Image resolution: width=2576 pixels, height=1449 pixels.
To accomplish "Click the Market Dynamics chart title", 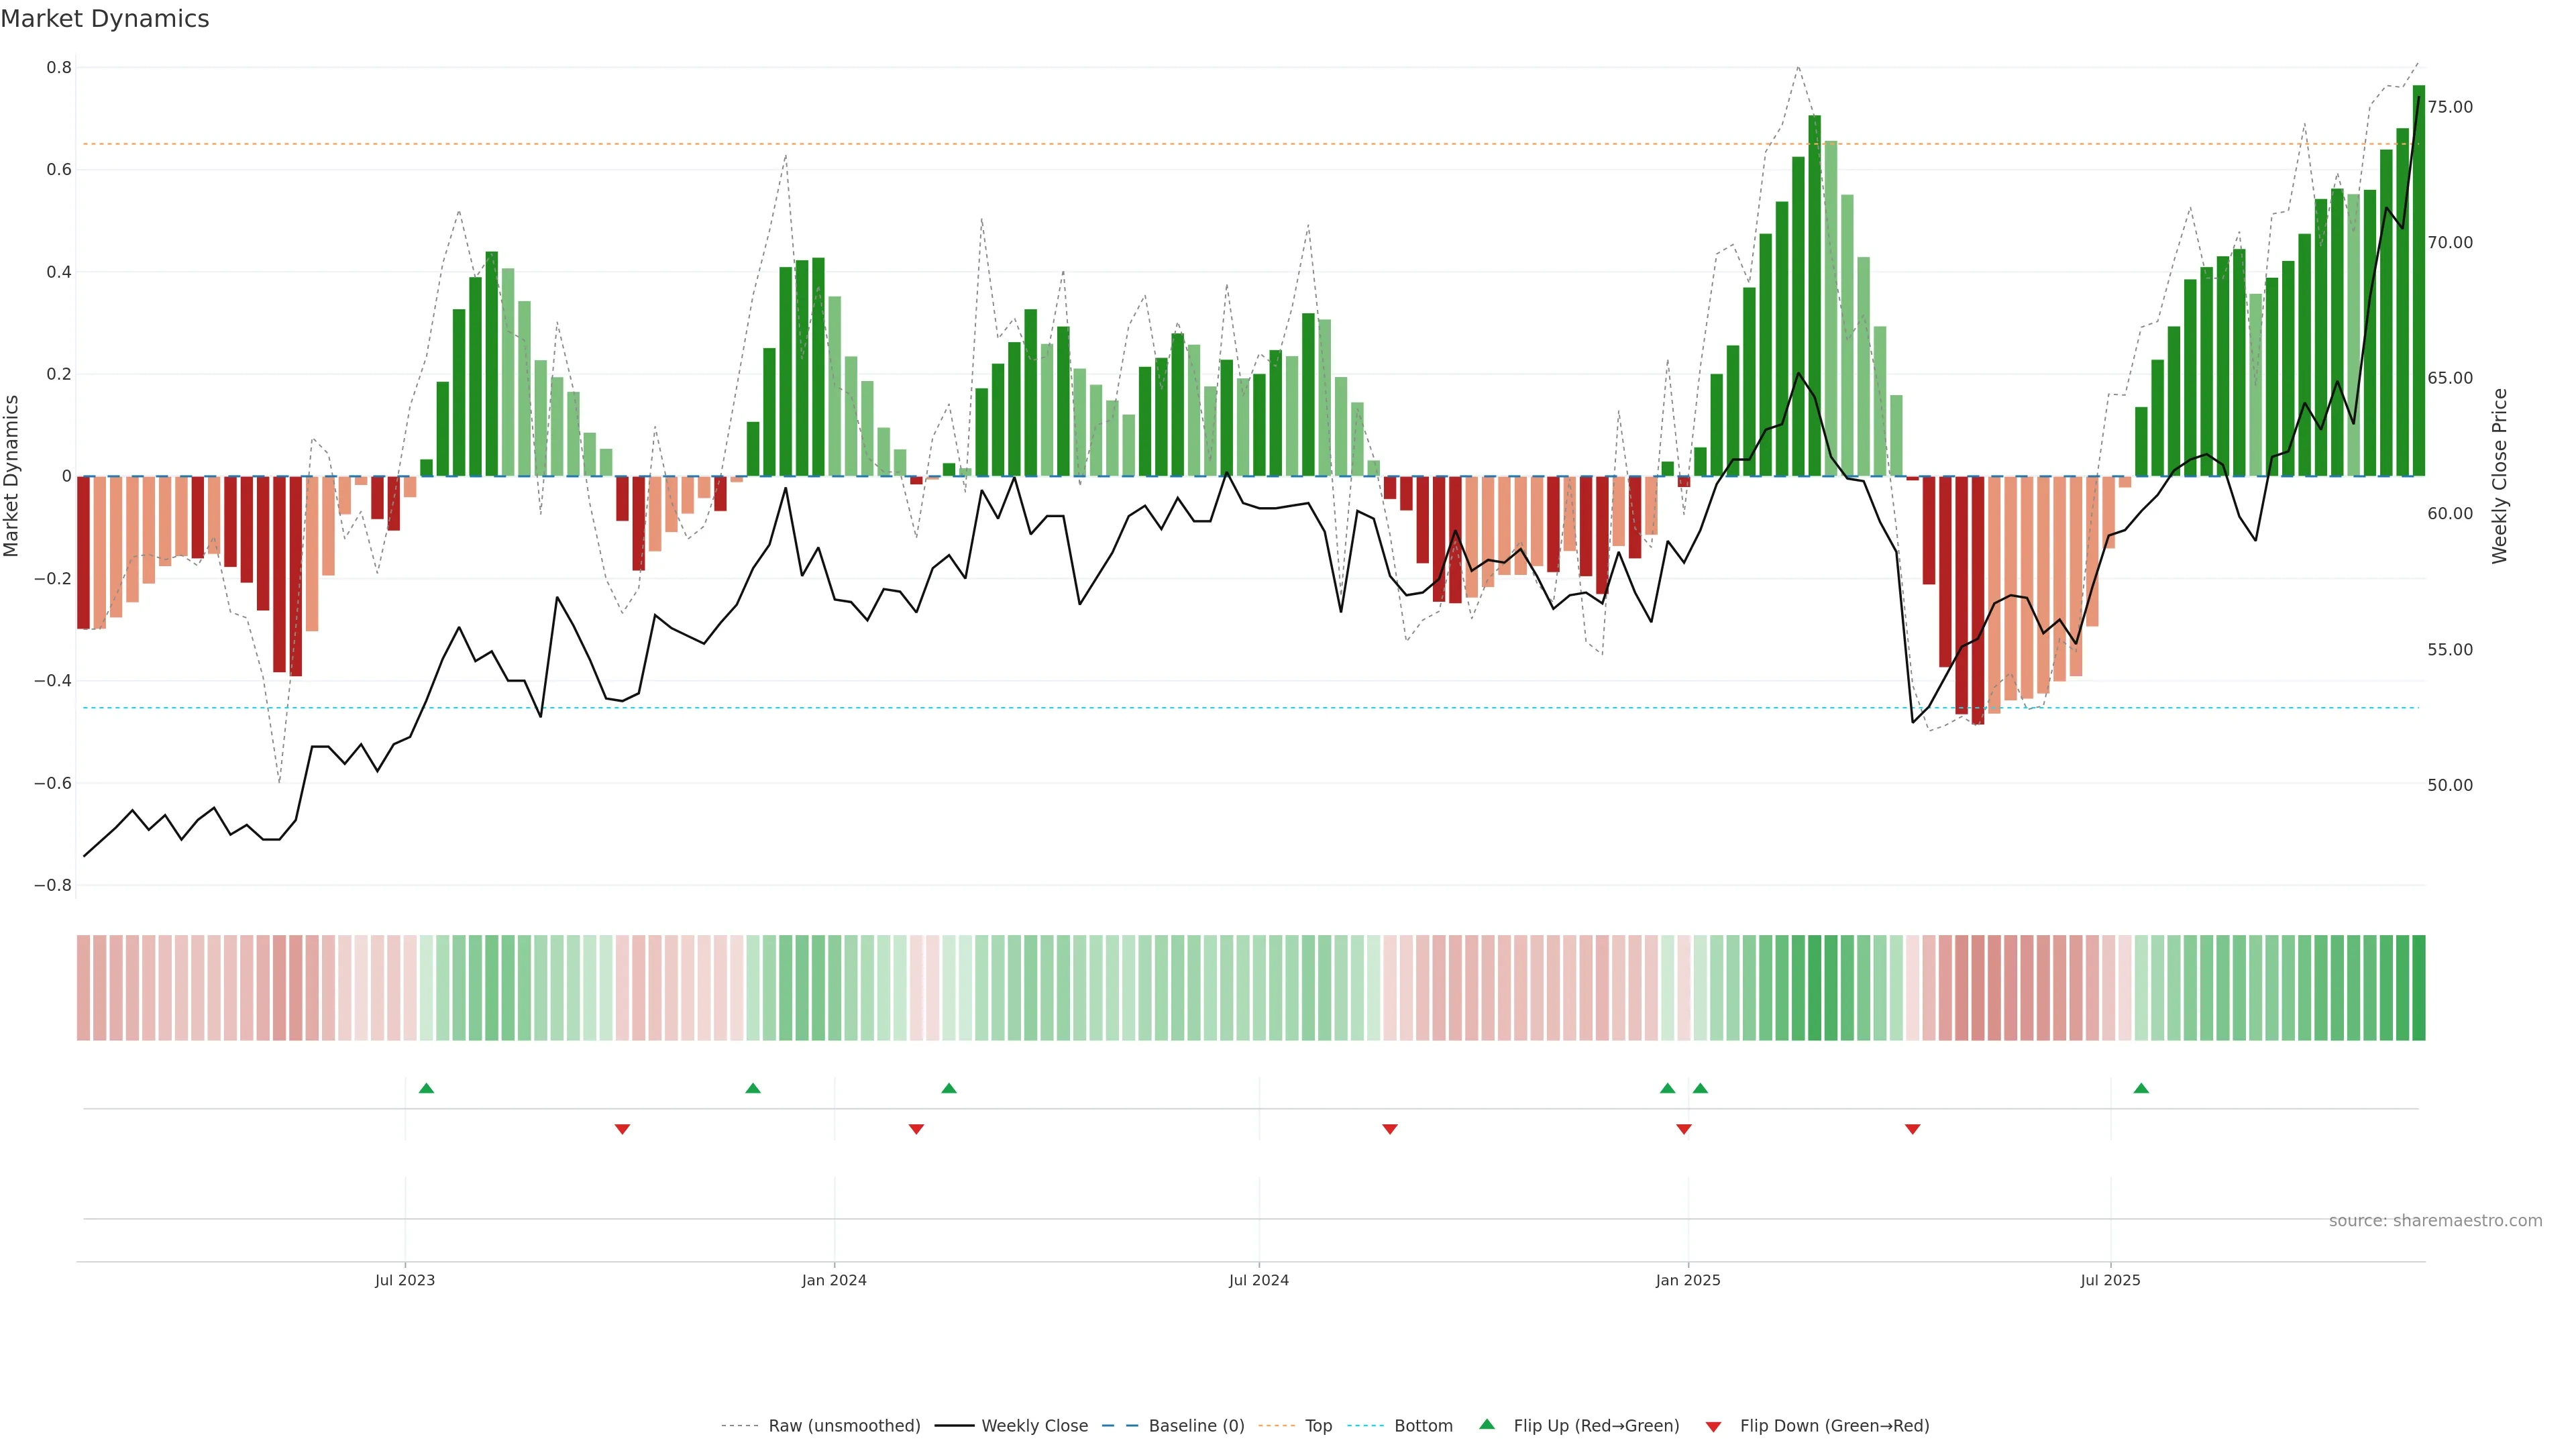I will [x=105, y=19].
